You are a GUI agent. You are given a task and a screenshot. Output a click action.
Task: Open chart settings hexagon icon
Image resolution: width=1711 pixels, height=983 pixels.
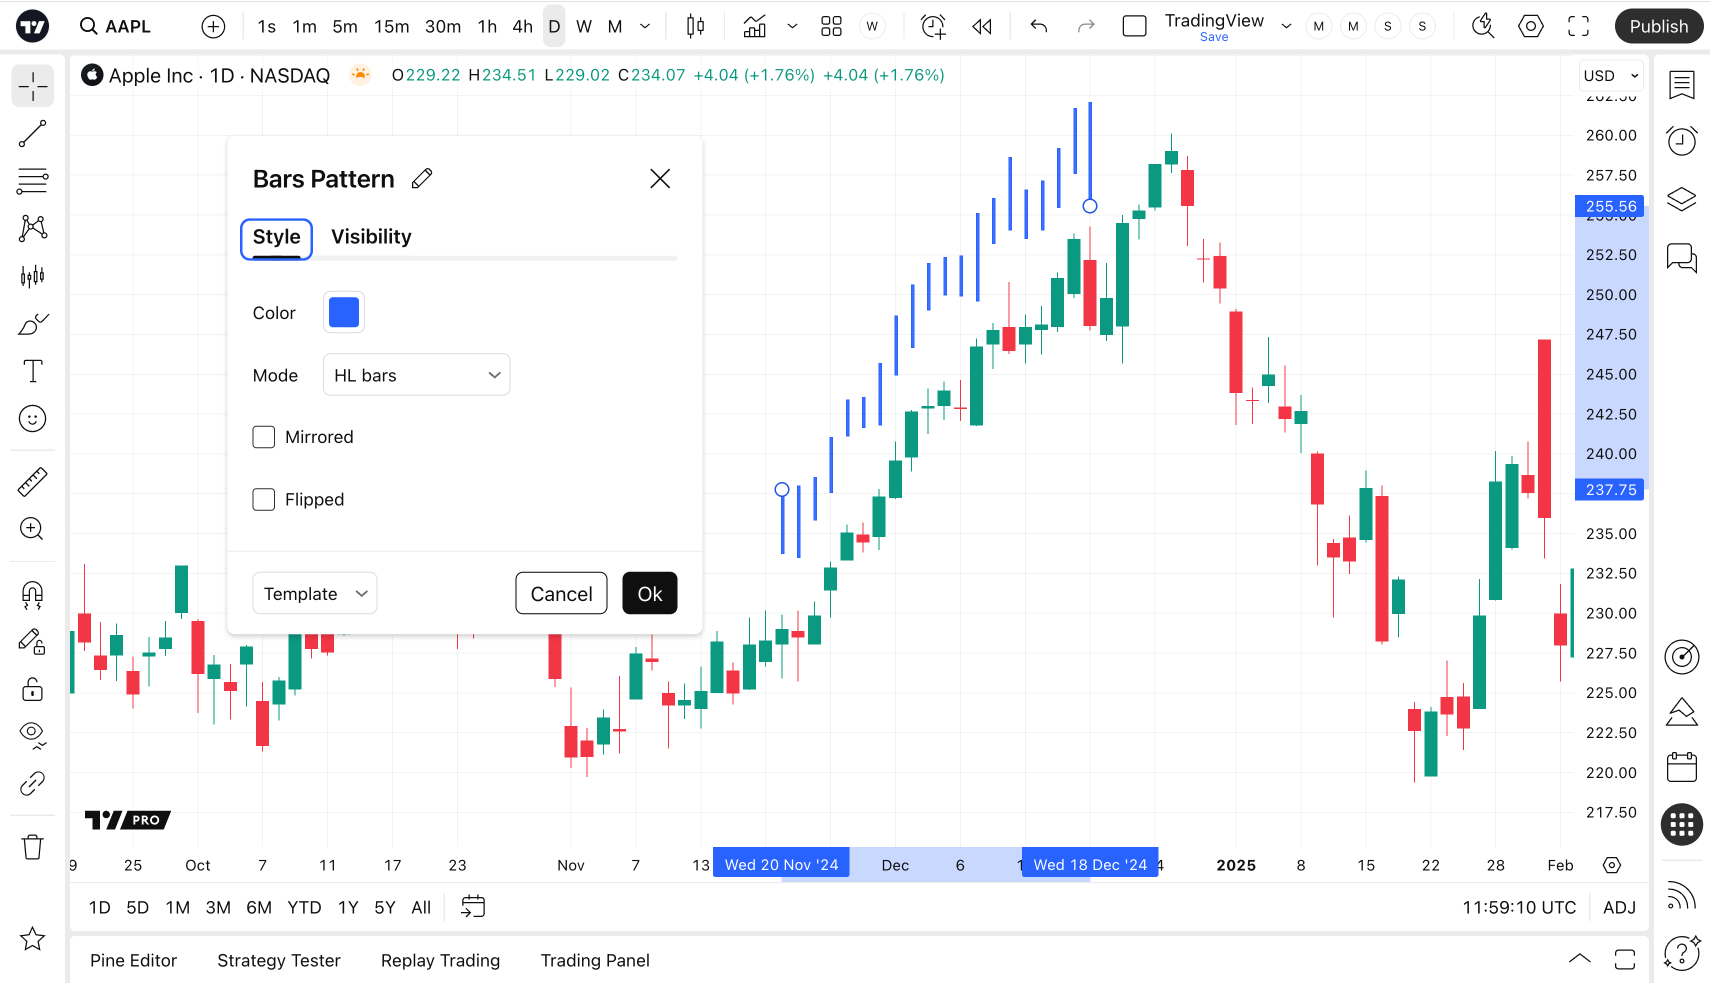1531,26
